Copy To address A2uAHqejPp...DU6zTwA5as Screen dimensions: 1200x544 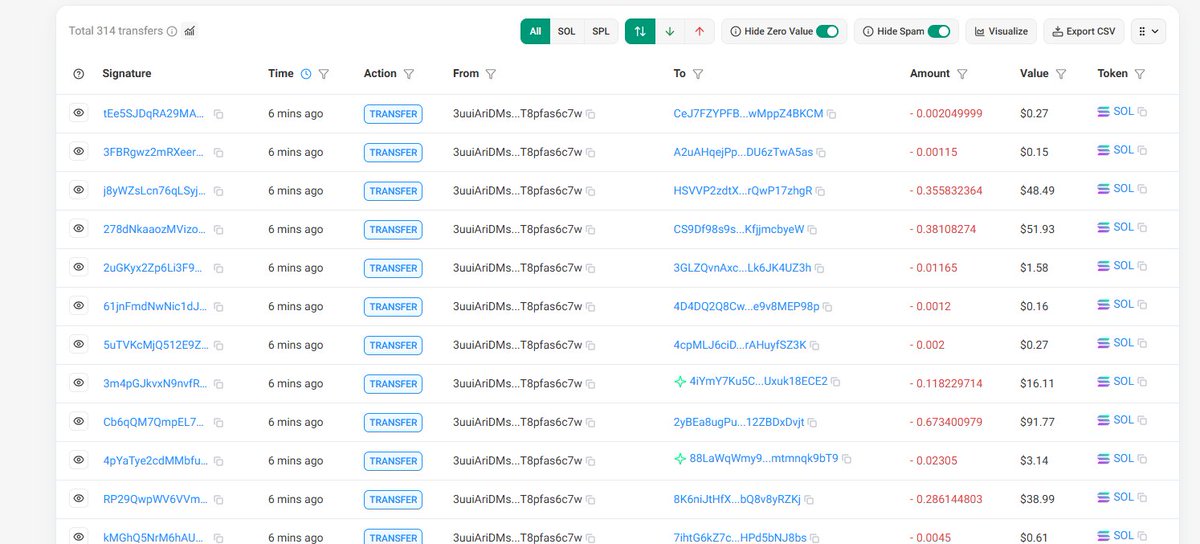click(x=822, y=153)
